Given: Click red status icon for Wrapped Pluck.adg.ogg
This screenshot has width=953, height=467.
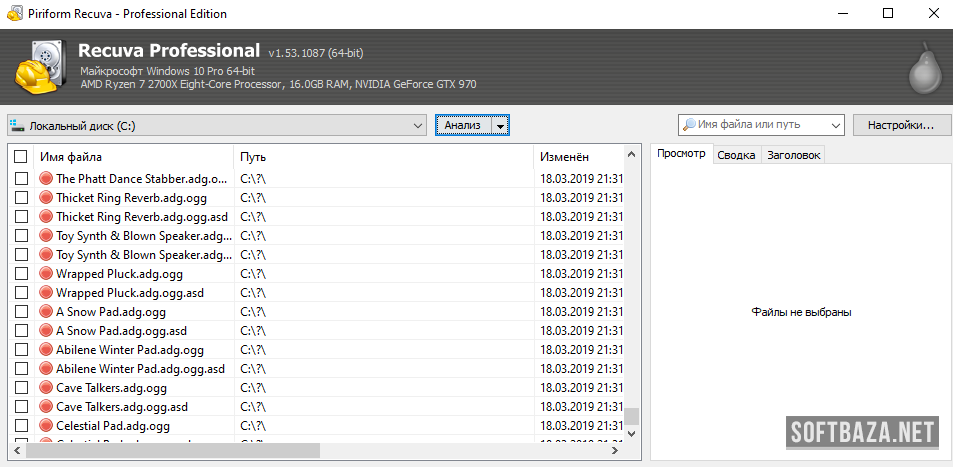Looking at the screenshot, I should point(46,274).
